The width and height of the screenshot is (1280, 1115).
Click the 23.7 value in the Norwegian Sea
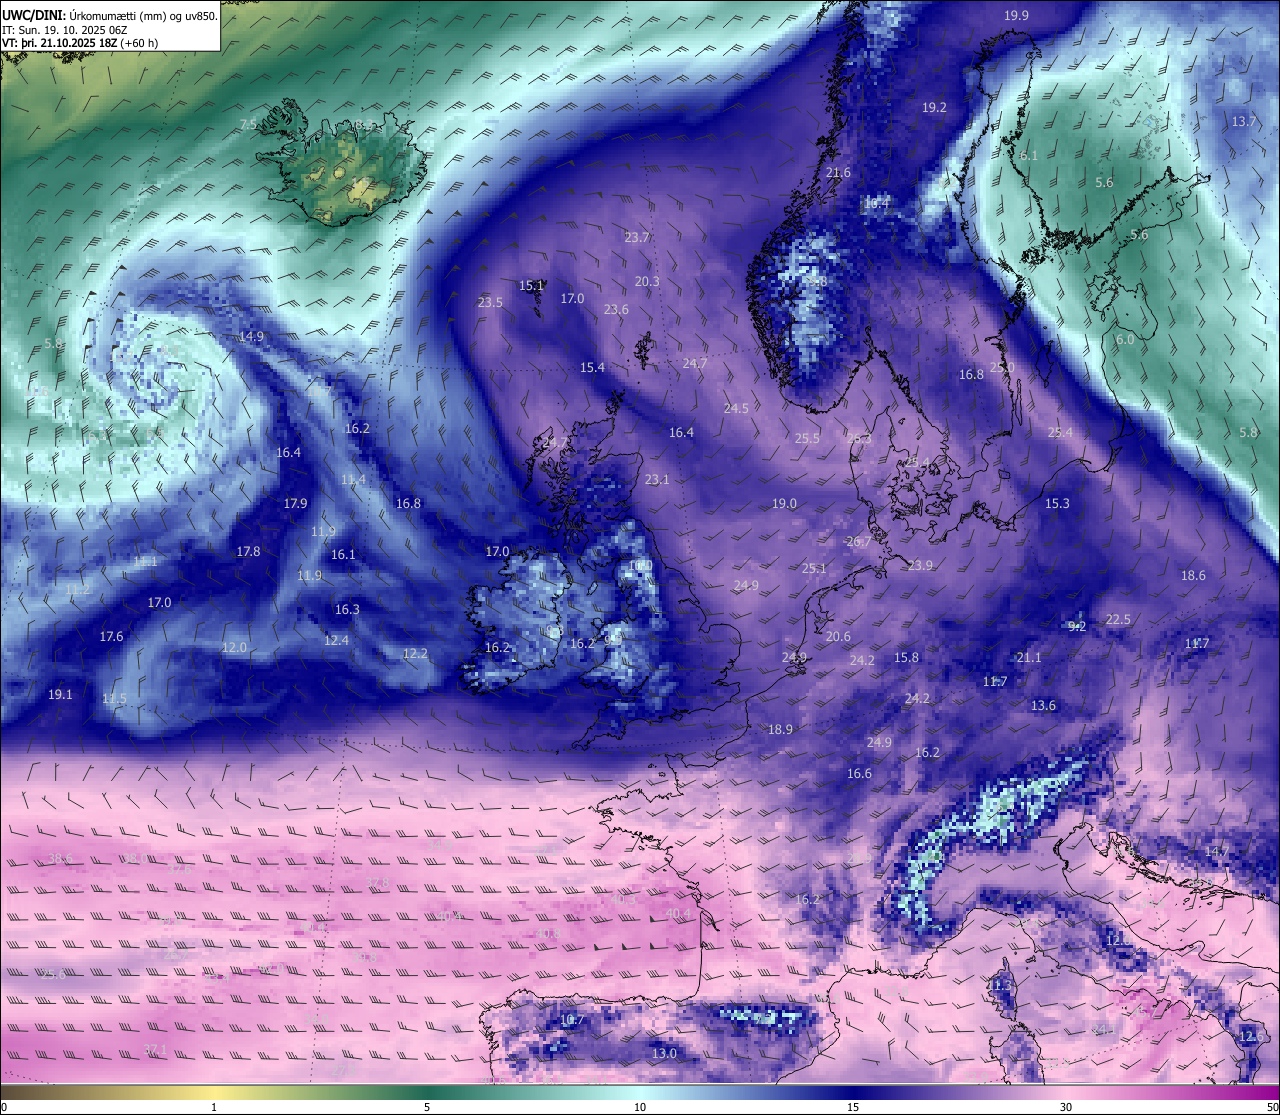tap(637, 237)
